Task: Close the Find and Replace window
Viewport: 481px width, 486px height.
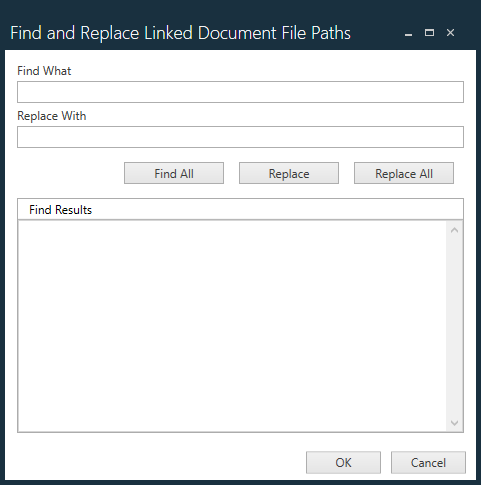Action: (450, 33)
